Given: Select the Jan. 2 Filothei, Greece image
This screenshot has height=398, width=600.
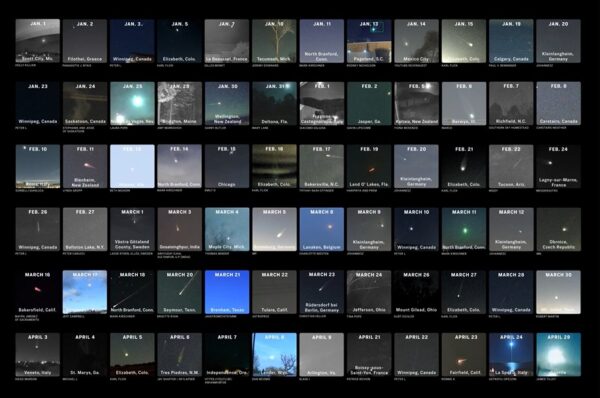Looking at the screenshot, I should pos(85,41).
